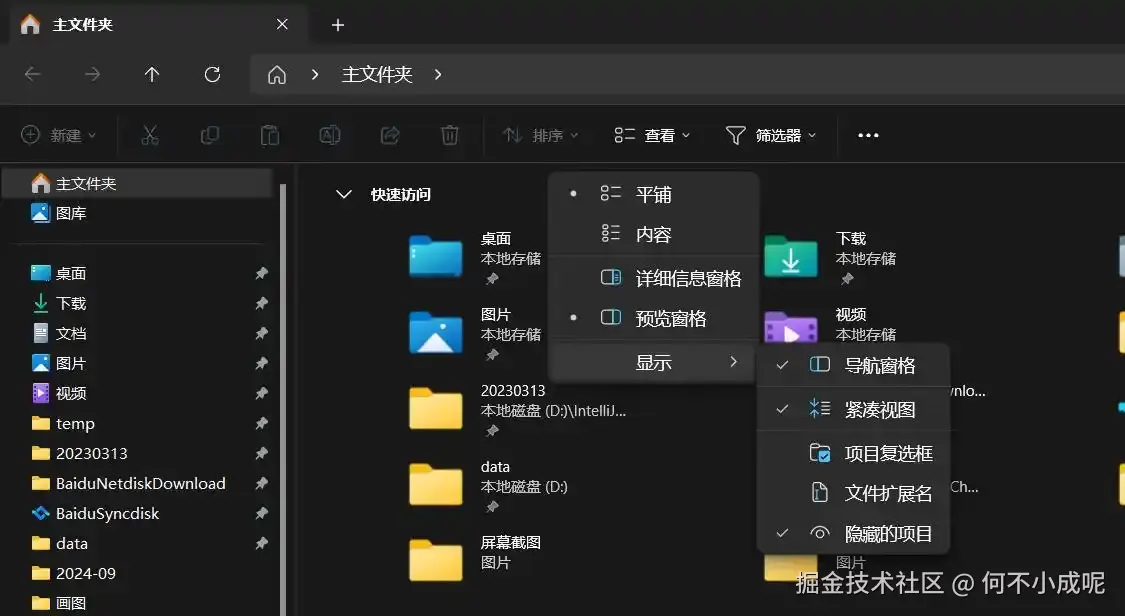Click the Paste clipboard icon
Viewport: 1125px width, 616px height.
270,135
